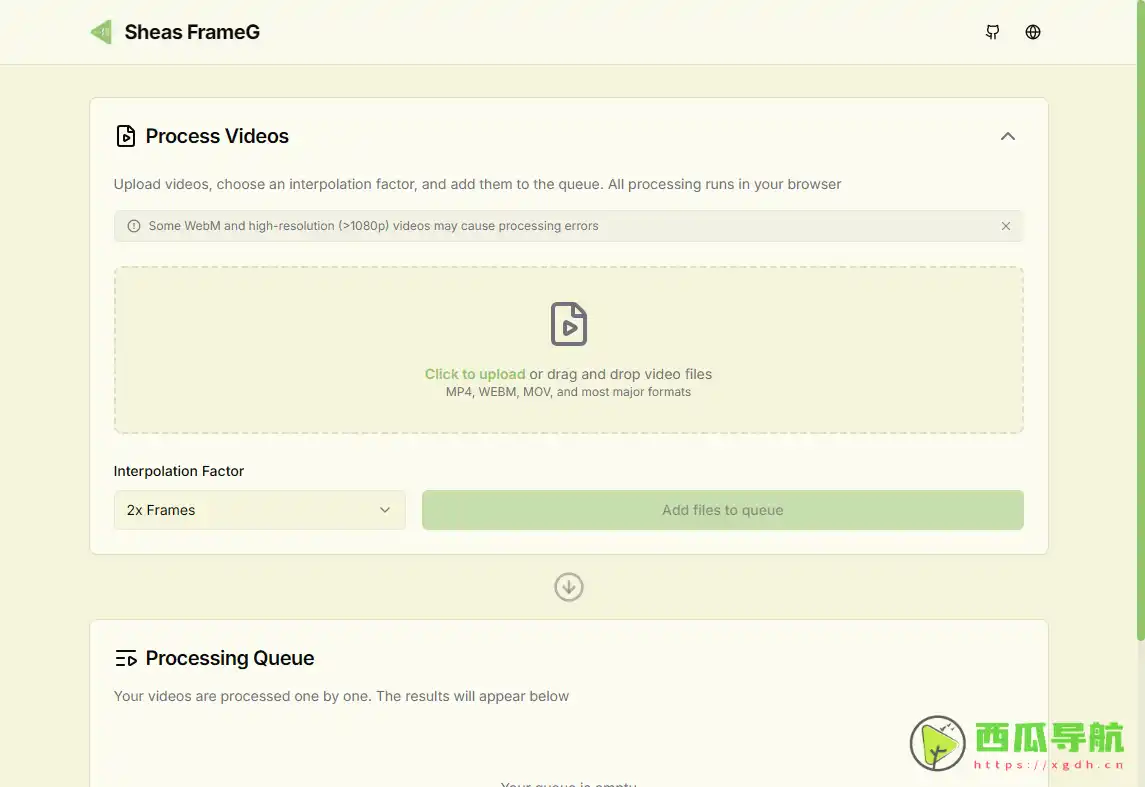Click the circled down arrow icon
The height and width of the screenshot is (787, 1145).
click(x=569, y=587)
